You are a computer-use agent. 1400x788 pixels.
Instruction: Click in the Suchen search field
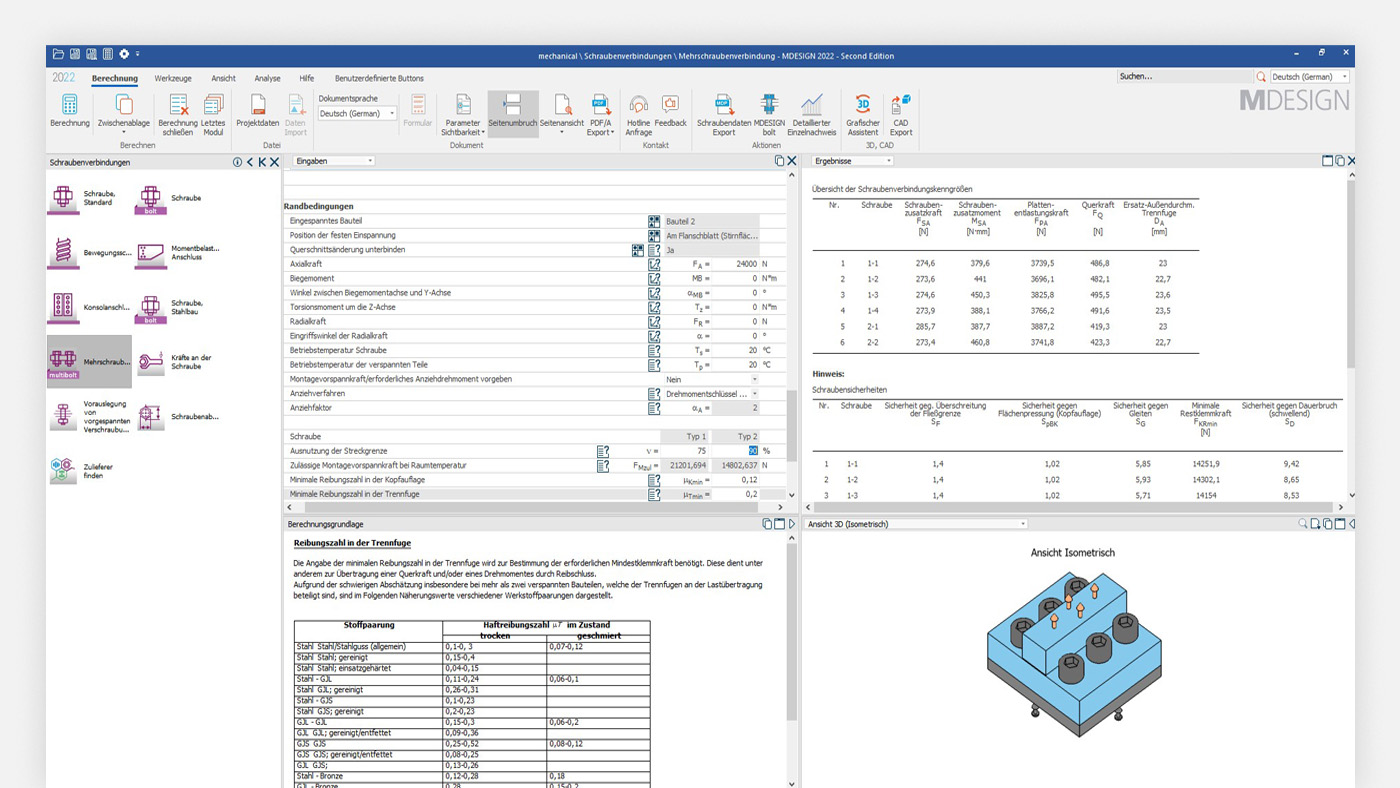1184,77
